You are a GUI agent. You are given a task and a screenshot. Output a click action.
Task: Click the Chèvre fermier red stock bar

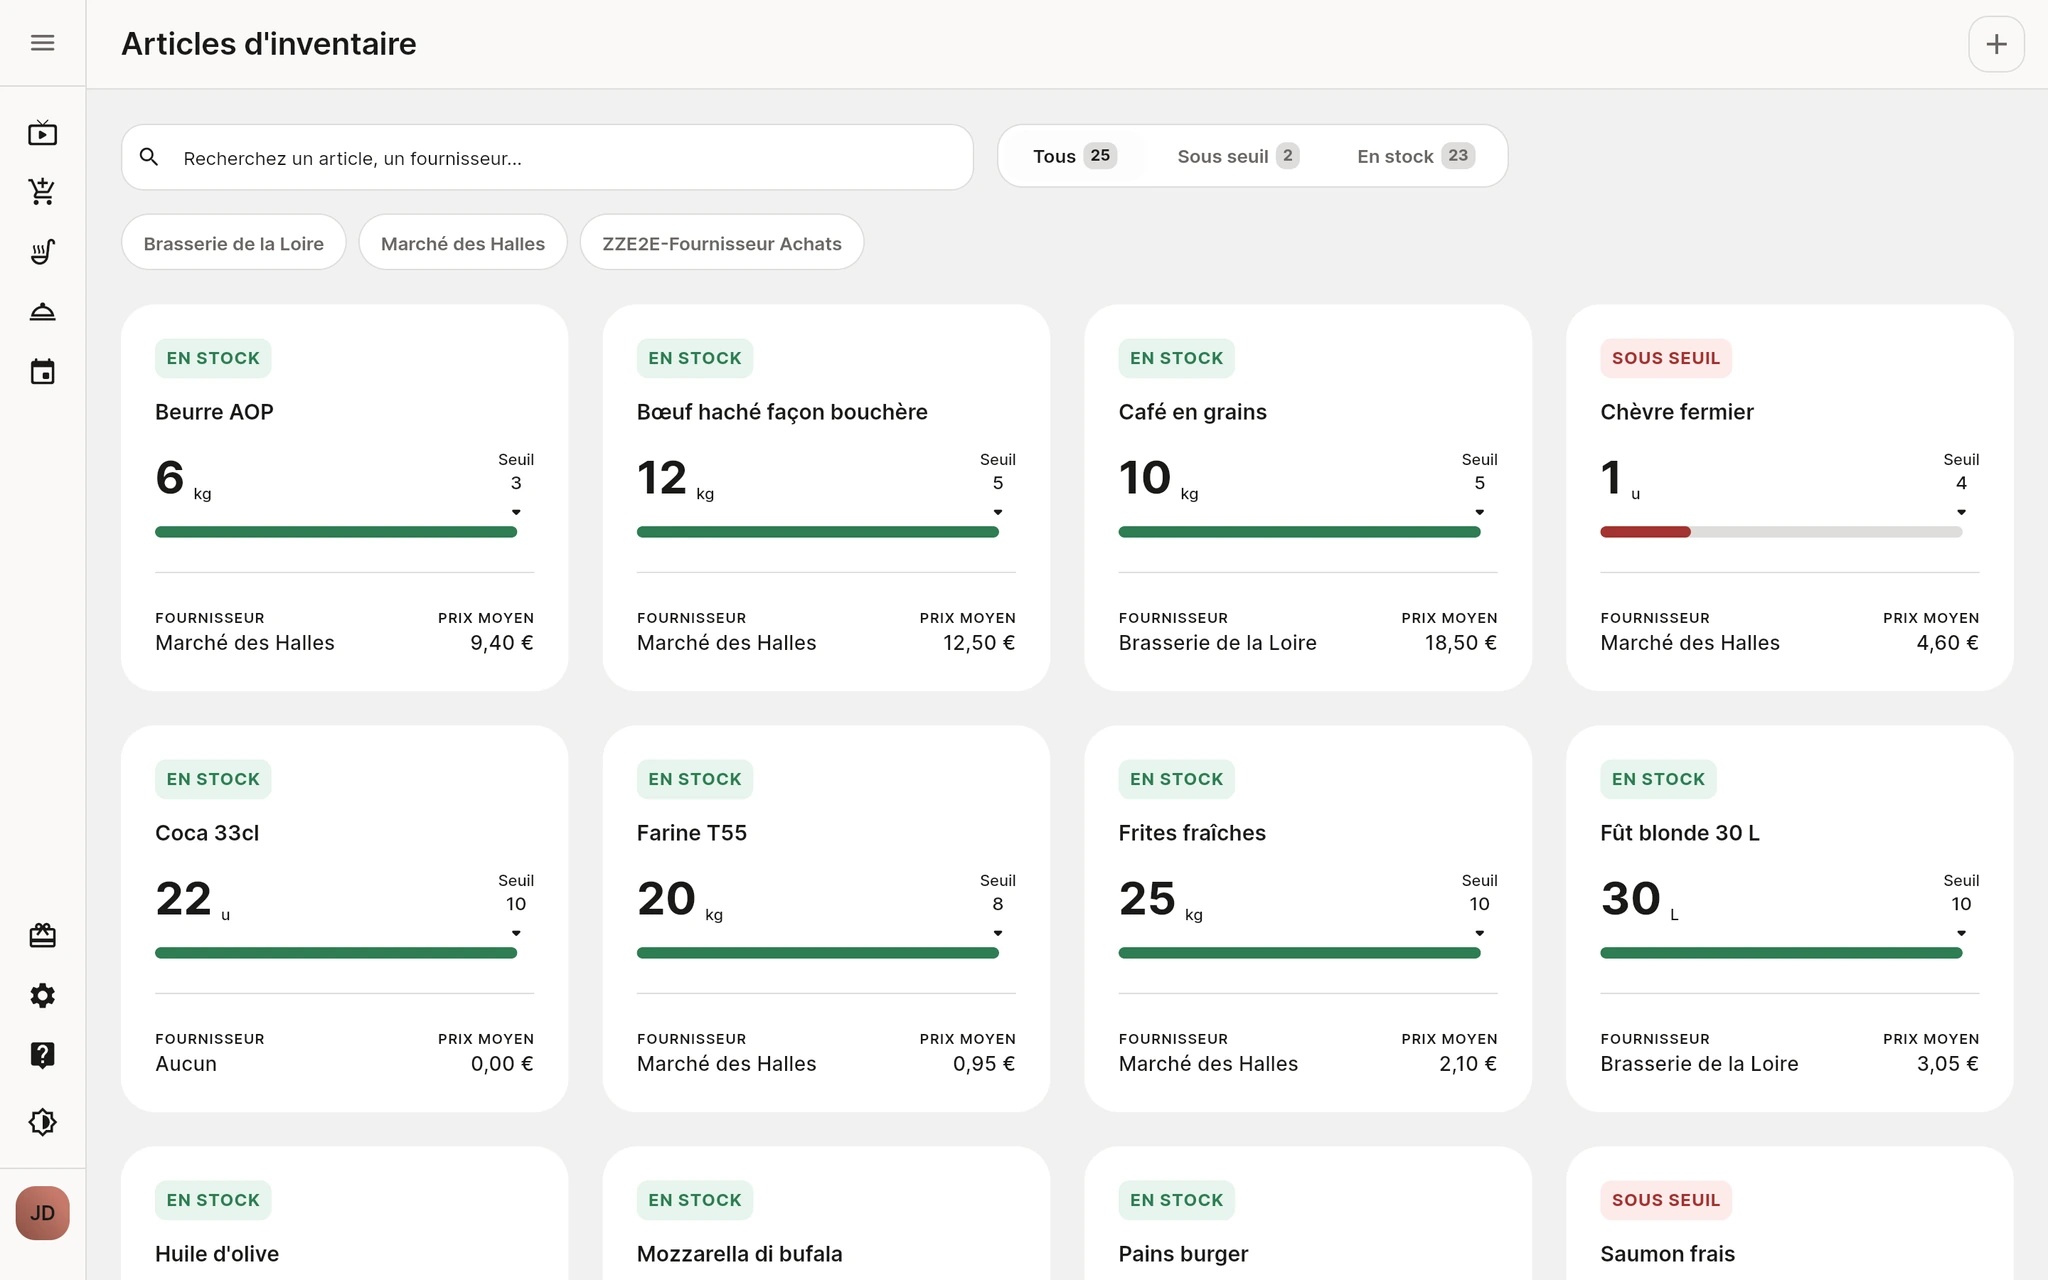1645,532
